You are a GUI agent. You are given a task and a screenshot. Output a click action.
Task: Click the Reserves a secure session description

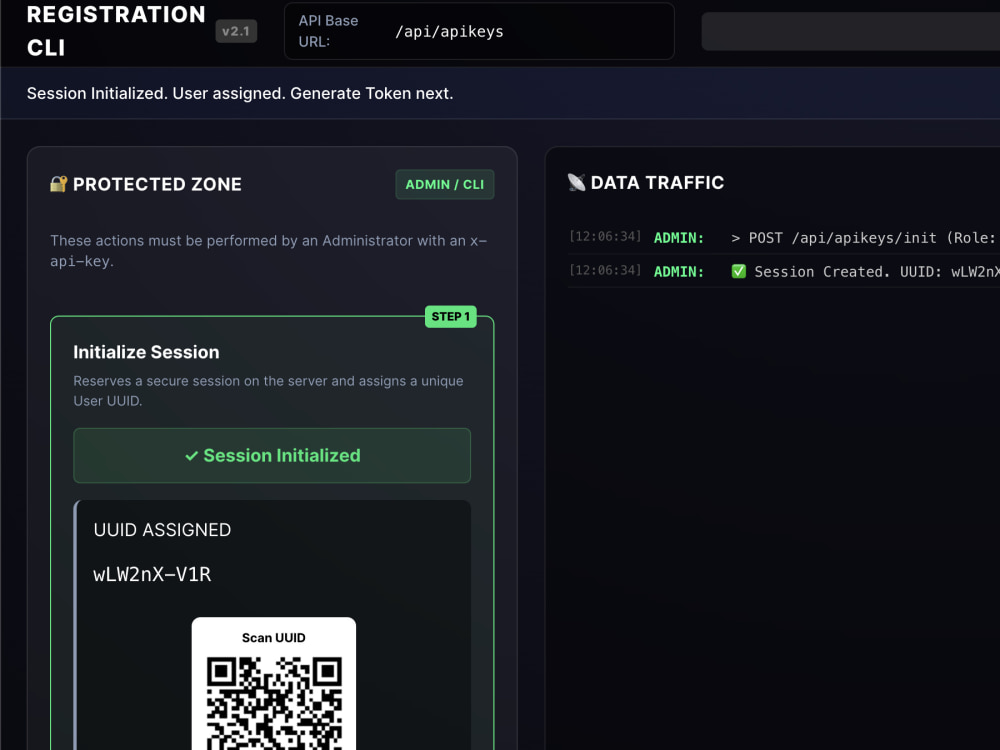pos(268,390)
